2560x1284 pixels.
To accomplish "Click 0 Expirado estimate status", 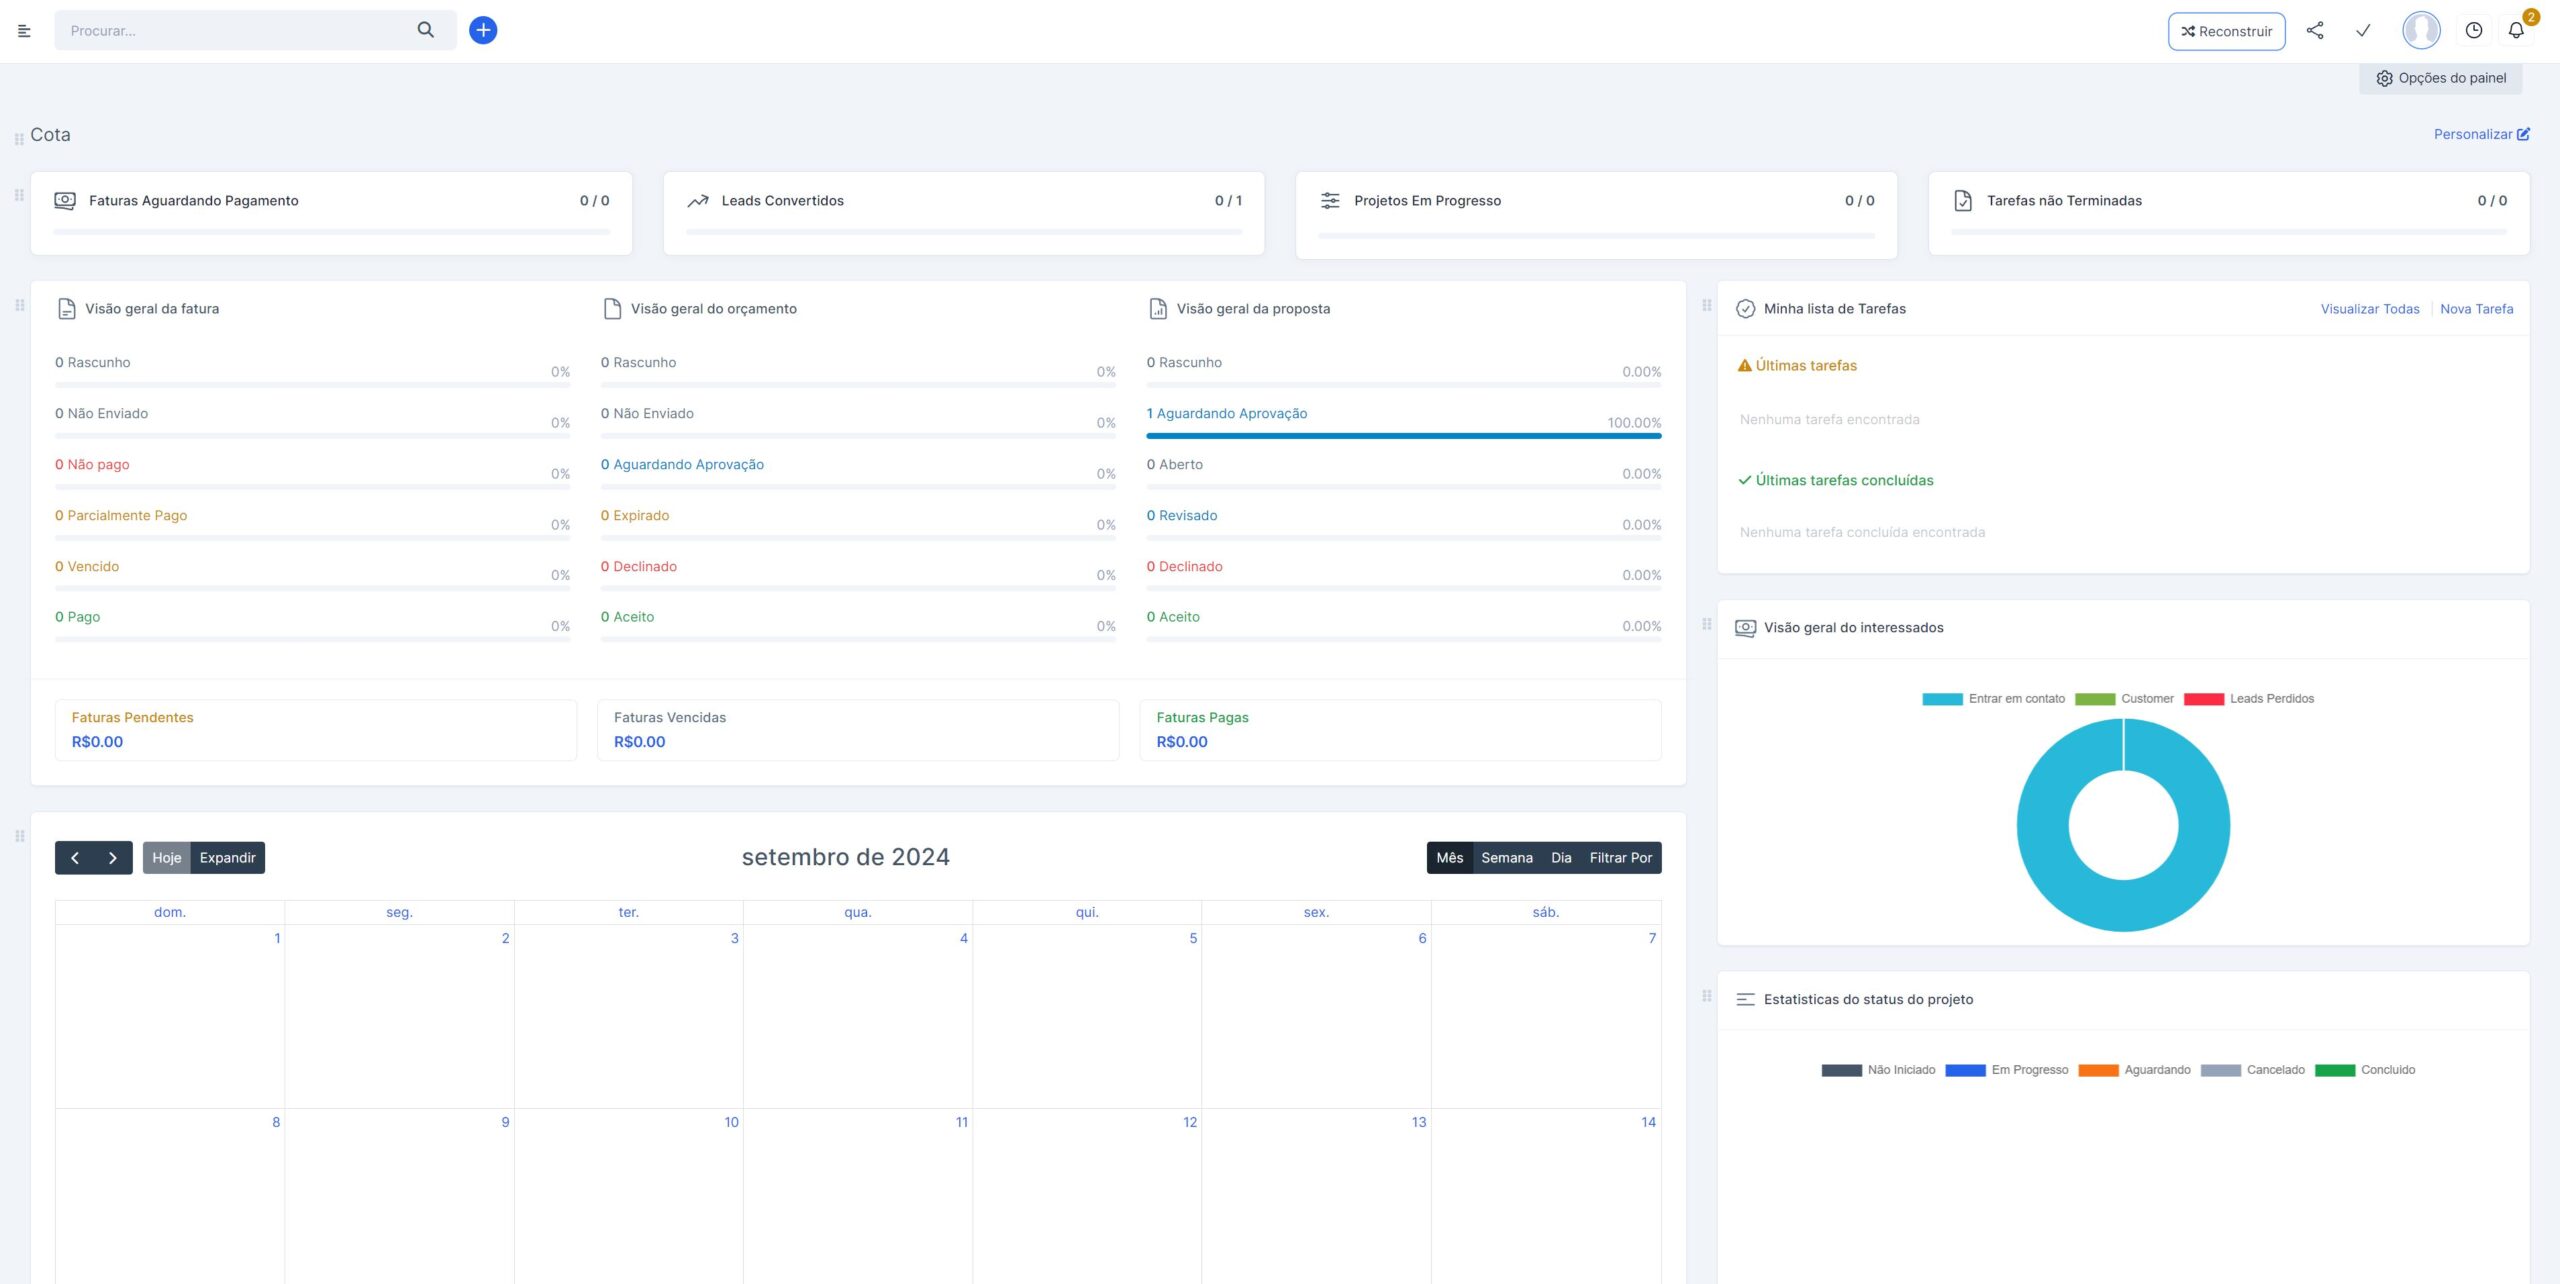I will click(x=634, y=515).
